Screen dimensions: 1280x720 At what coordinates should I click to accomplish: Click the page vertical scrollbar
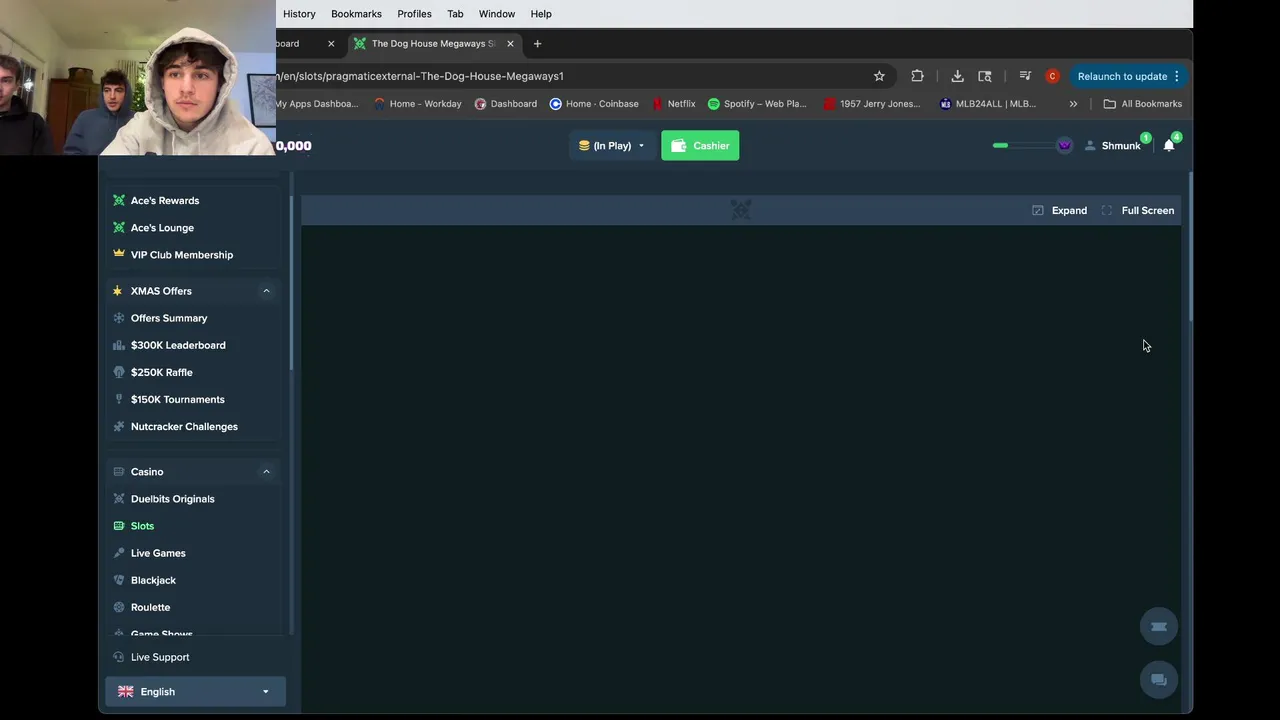point(1190,247)
